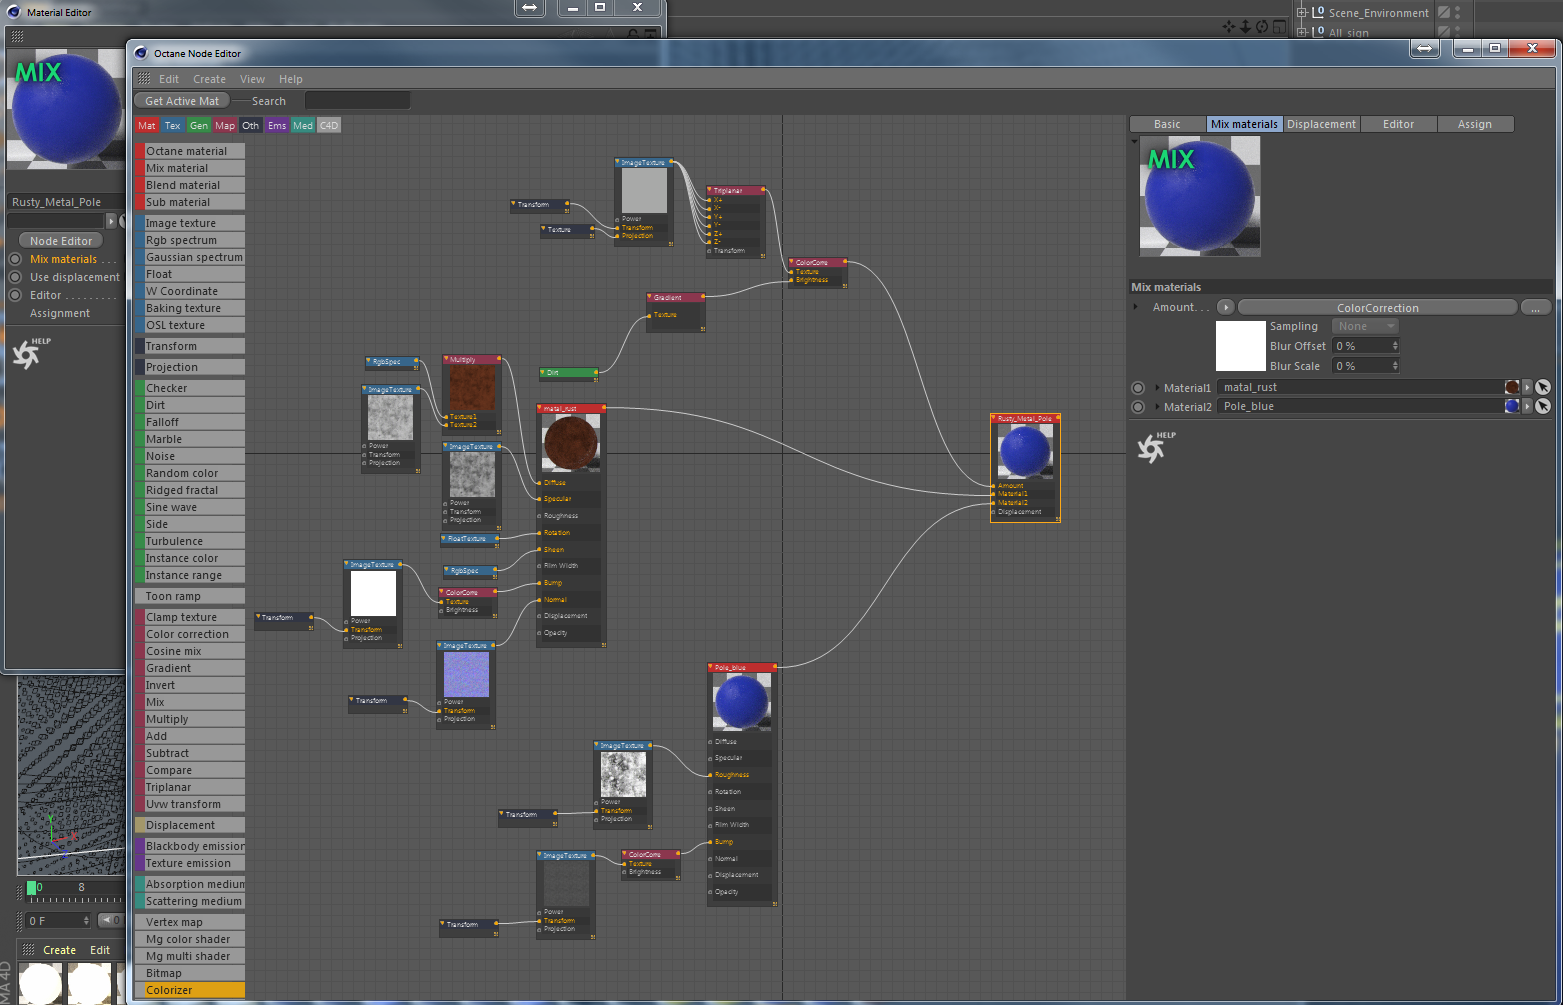The image size is (1563, 1005).
Task: Click the Ems category filter icon
Action: [276, 125]
